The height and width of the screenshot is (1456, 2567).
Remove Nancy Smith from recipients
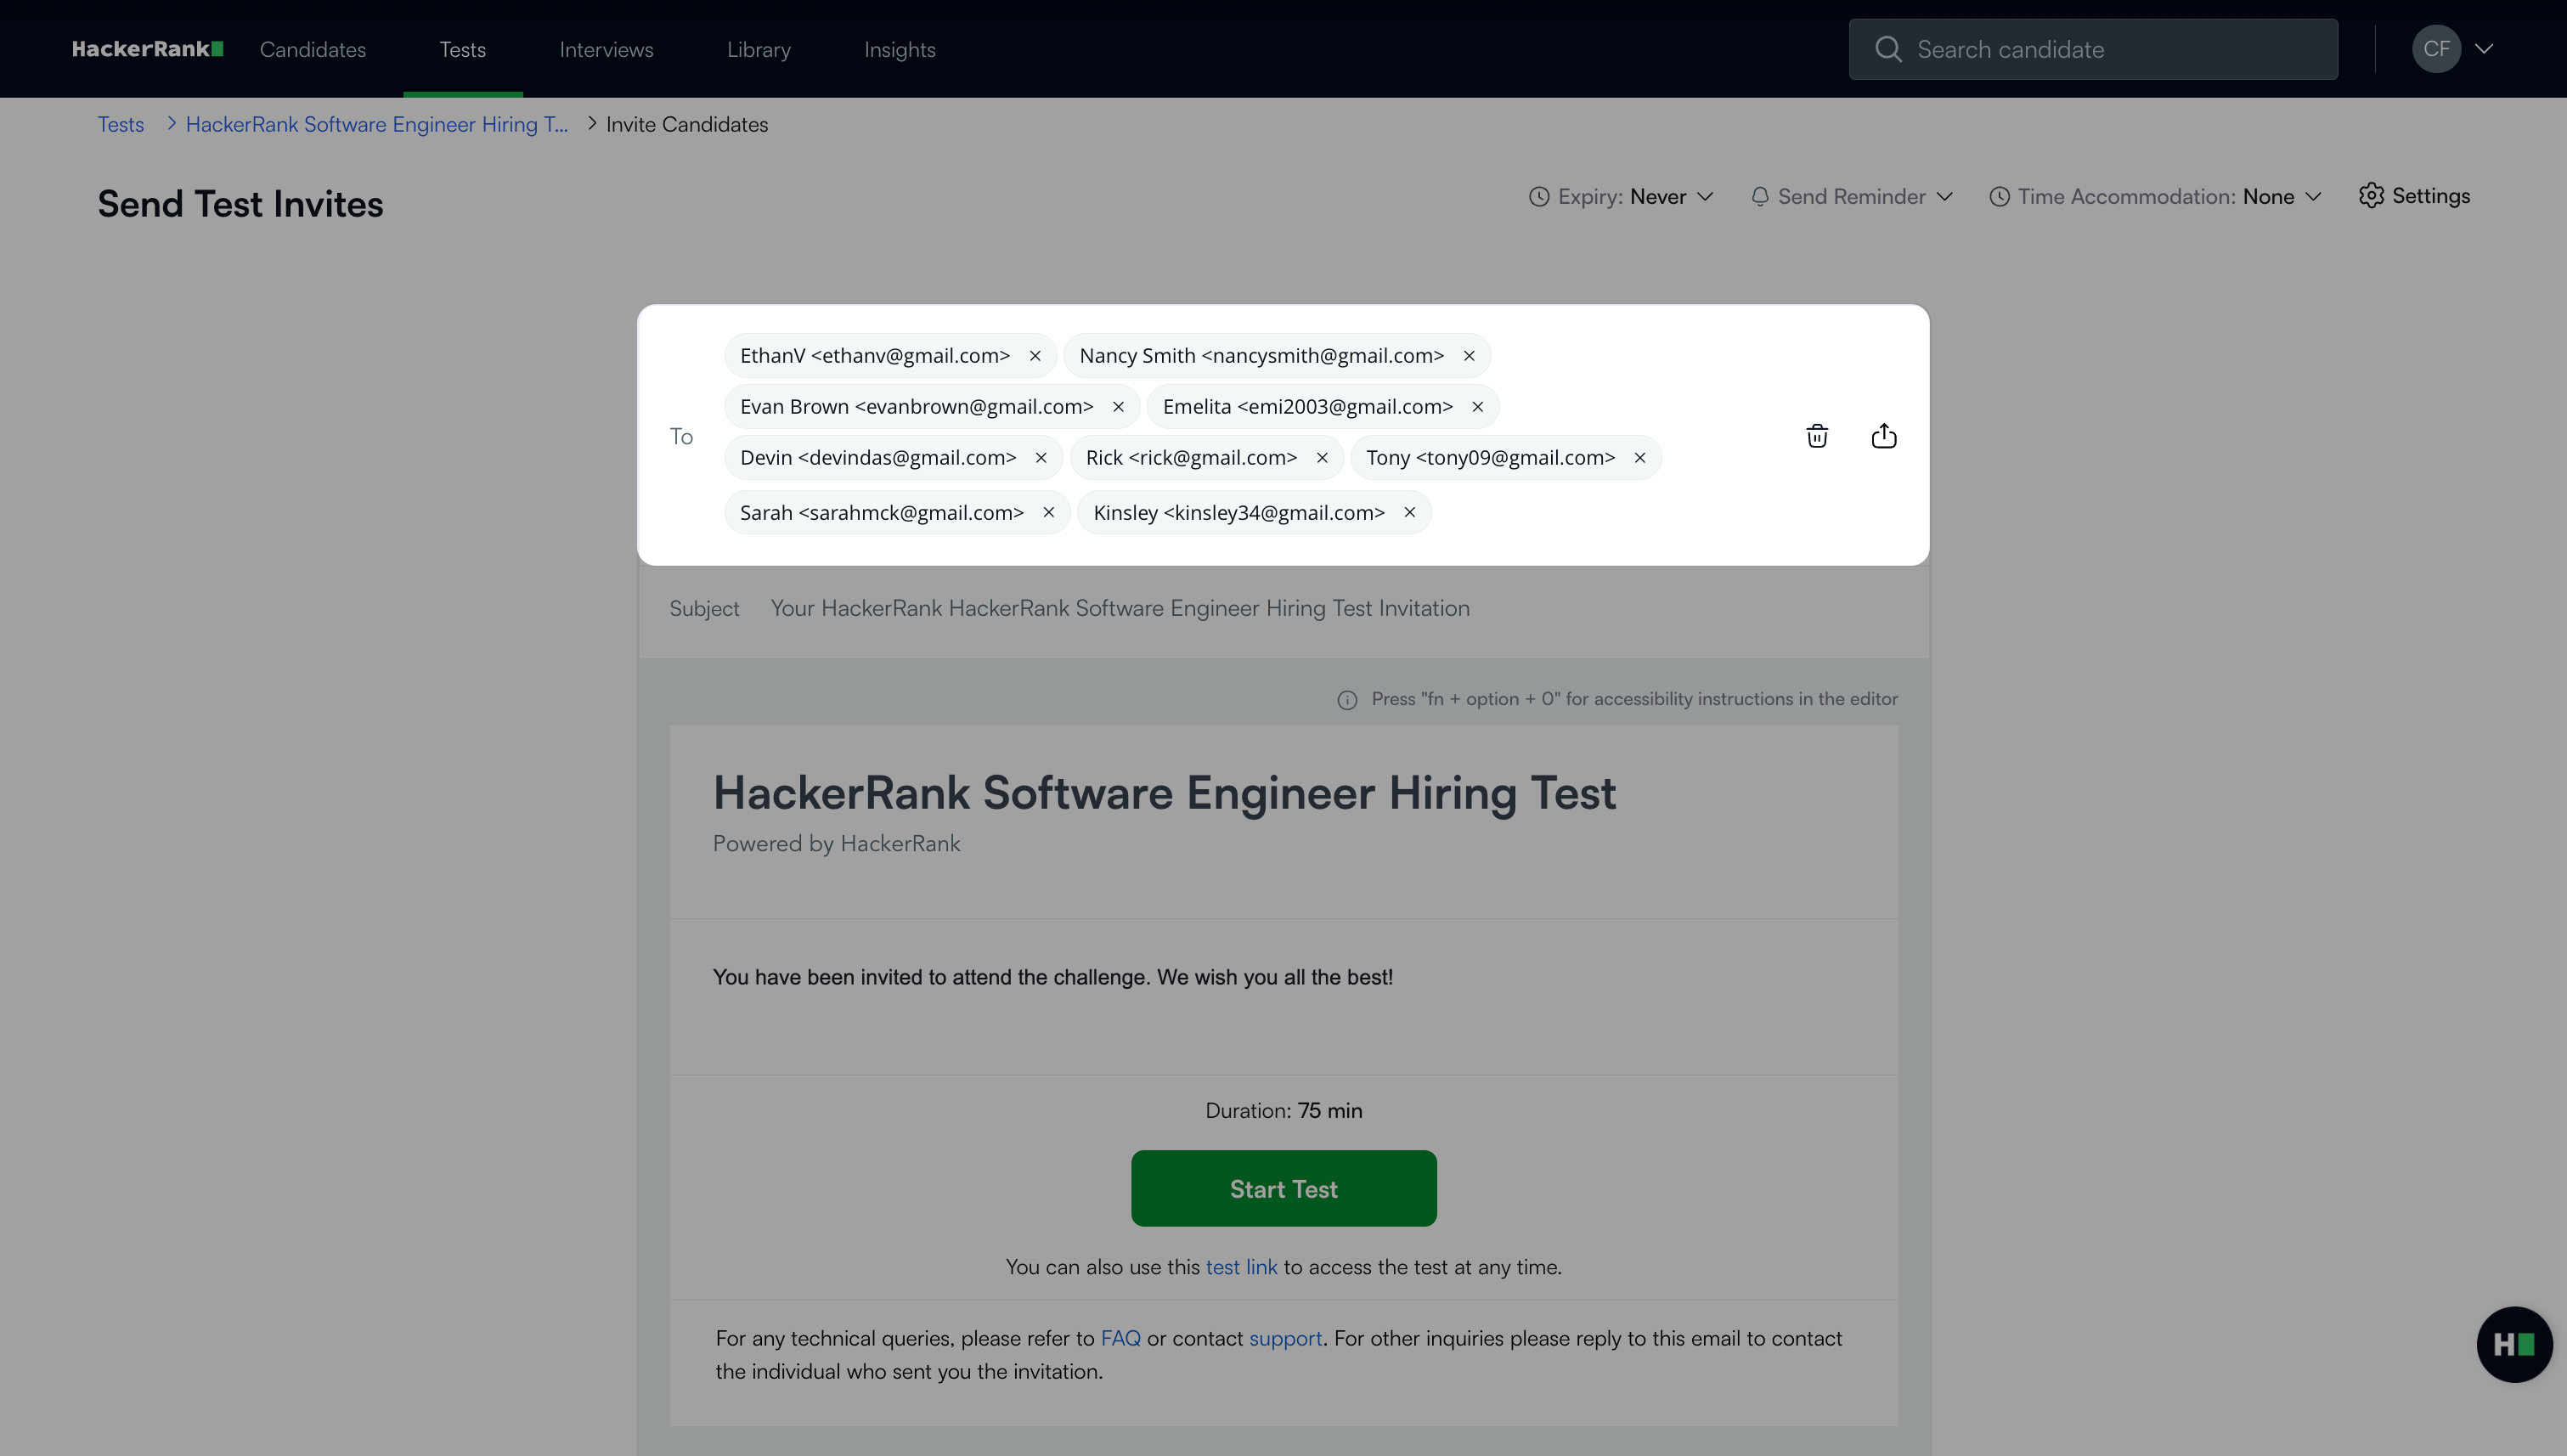[1469, 356]
